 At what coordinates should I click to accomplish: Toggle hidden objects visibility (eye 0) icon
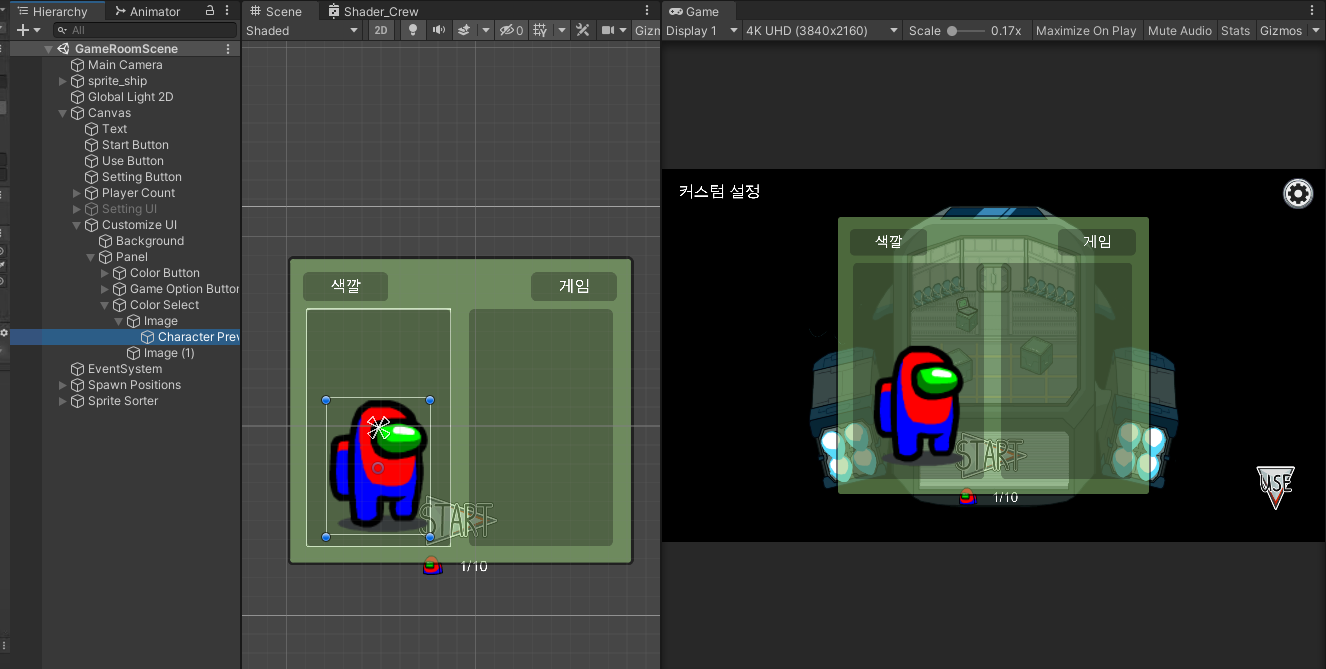[511, 30]
